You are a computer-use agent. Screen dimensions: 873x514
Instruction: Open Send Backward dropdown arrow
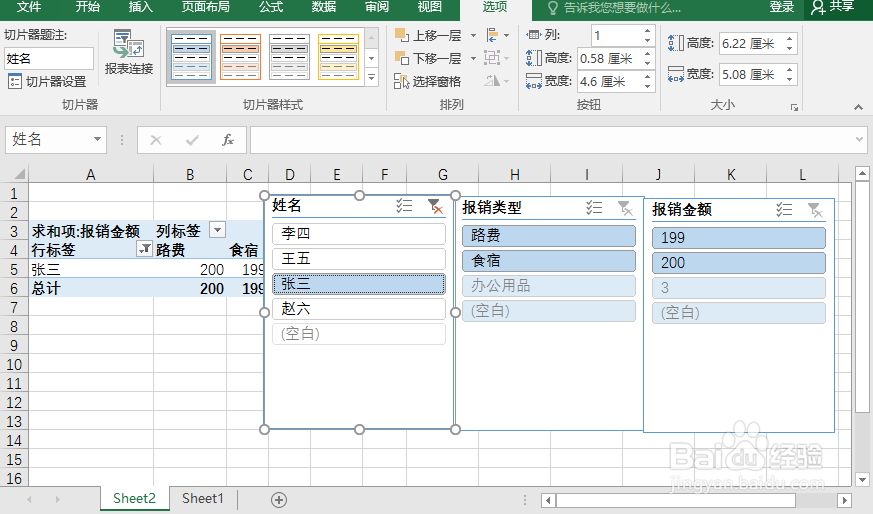tap(473, 58)
